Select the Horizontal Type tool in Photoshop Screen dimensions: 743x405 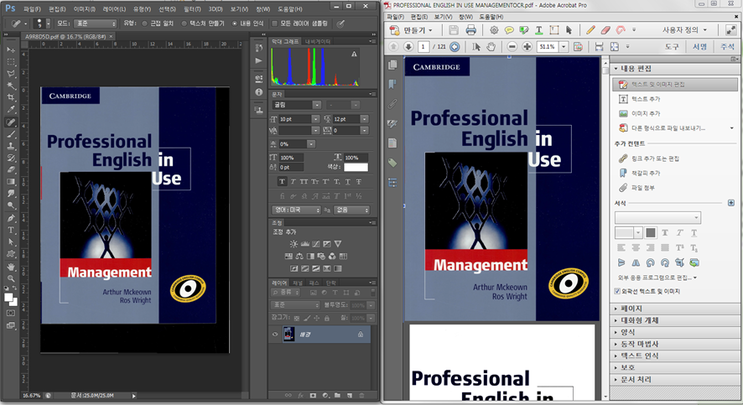coord(10,230)
